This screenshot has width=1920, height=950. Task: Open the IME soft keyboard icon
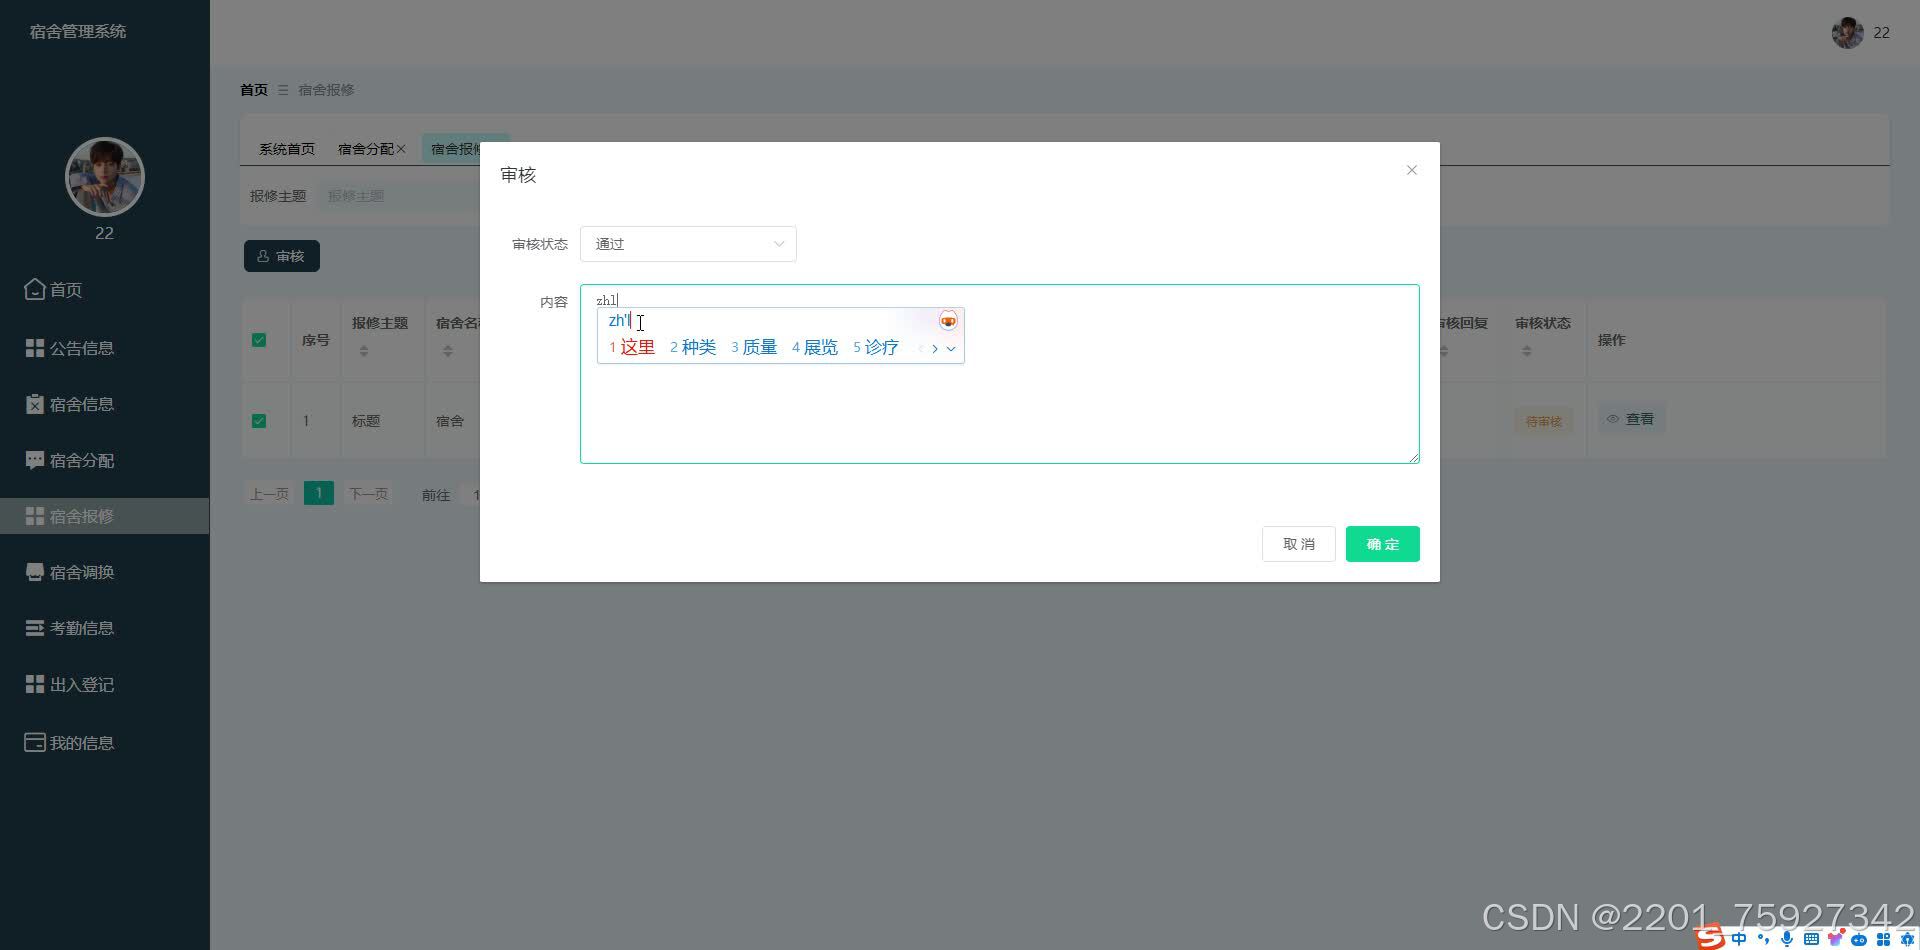1811,939
